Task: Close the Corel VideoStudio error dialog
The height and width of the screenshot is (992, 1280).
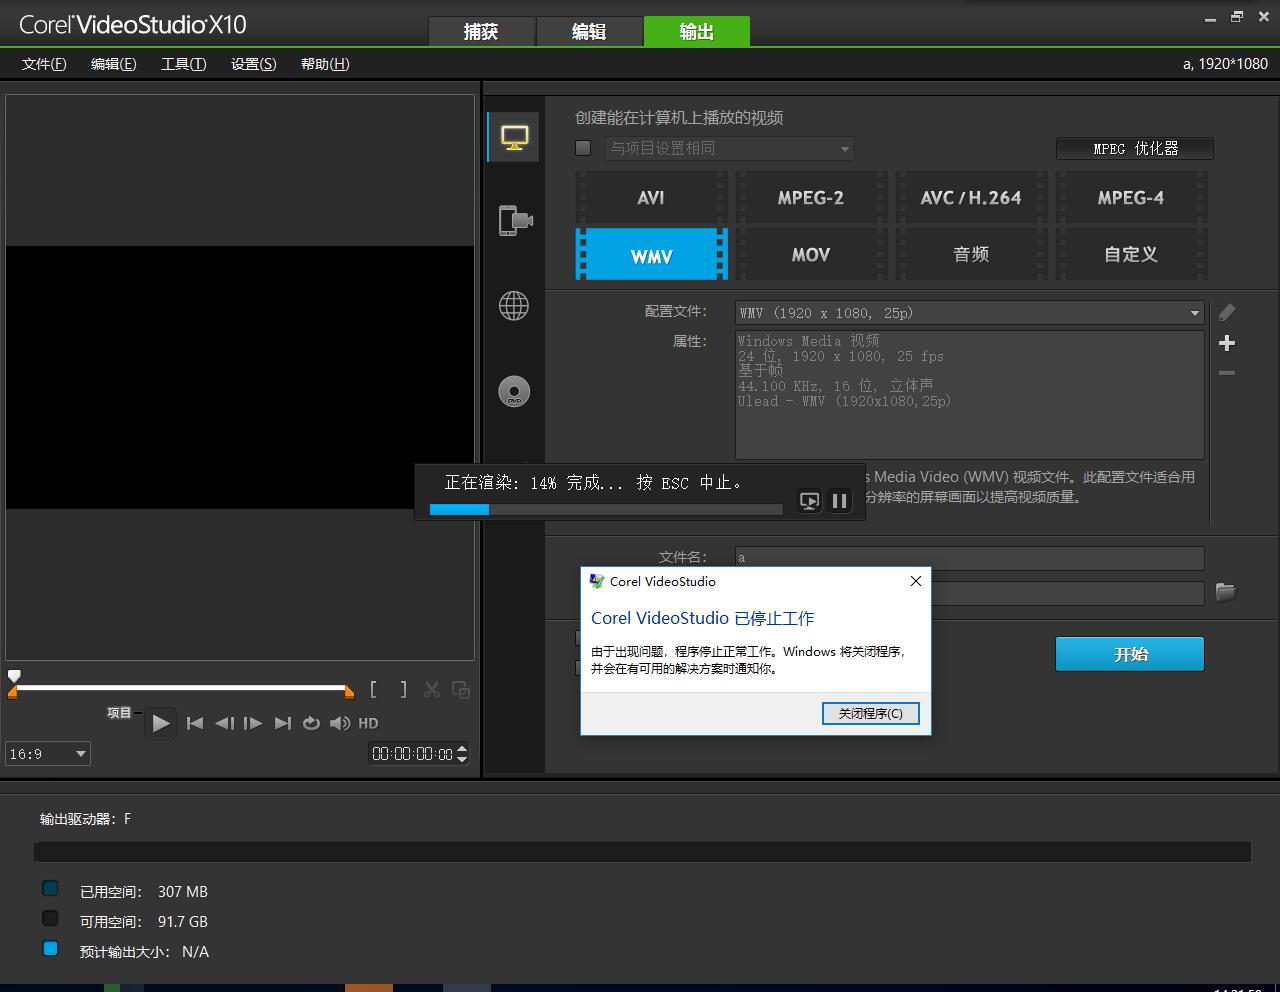Action: 915,581
